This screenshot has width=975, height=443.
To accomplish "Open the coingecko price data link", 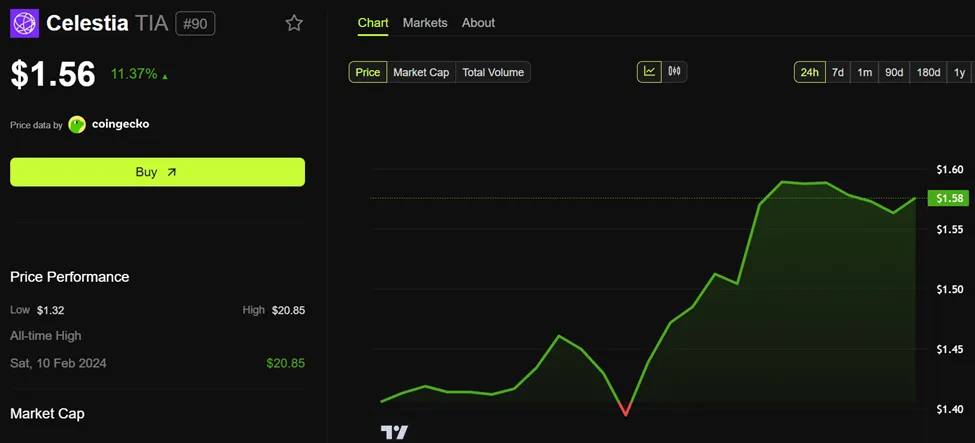I will (120, 124).
